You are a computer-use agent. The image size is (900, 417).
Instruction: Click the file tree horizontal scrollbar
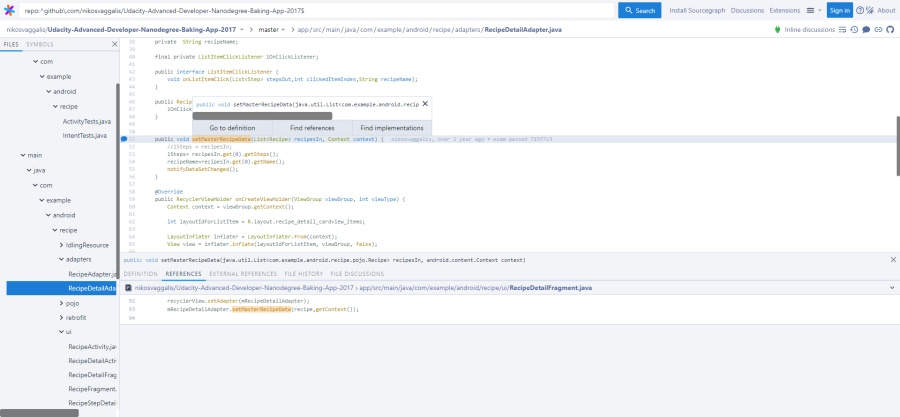[x=39, y=413]
